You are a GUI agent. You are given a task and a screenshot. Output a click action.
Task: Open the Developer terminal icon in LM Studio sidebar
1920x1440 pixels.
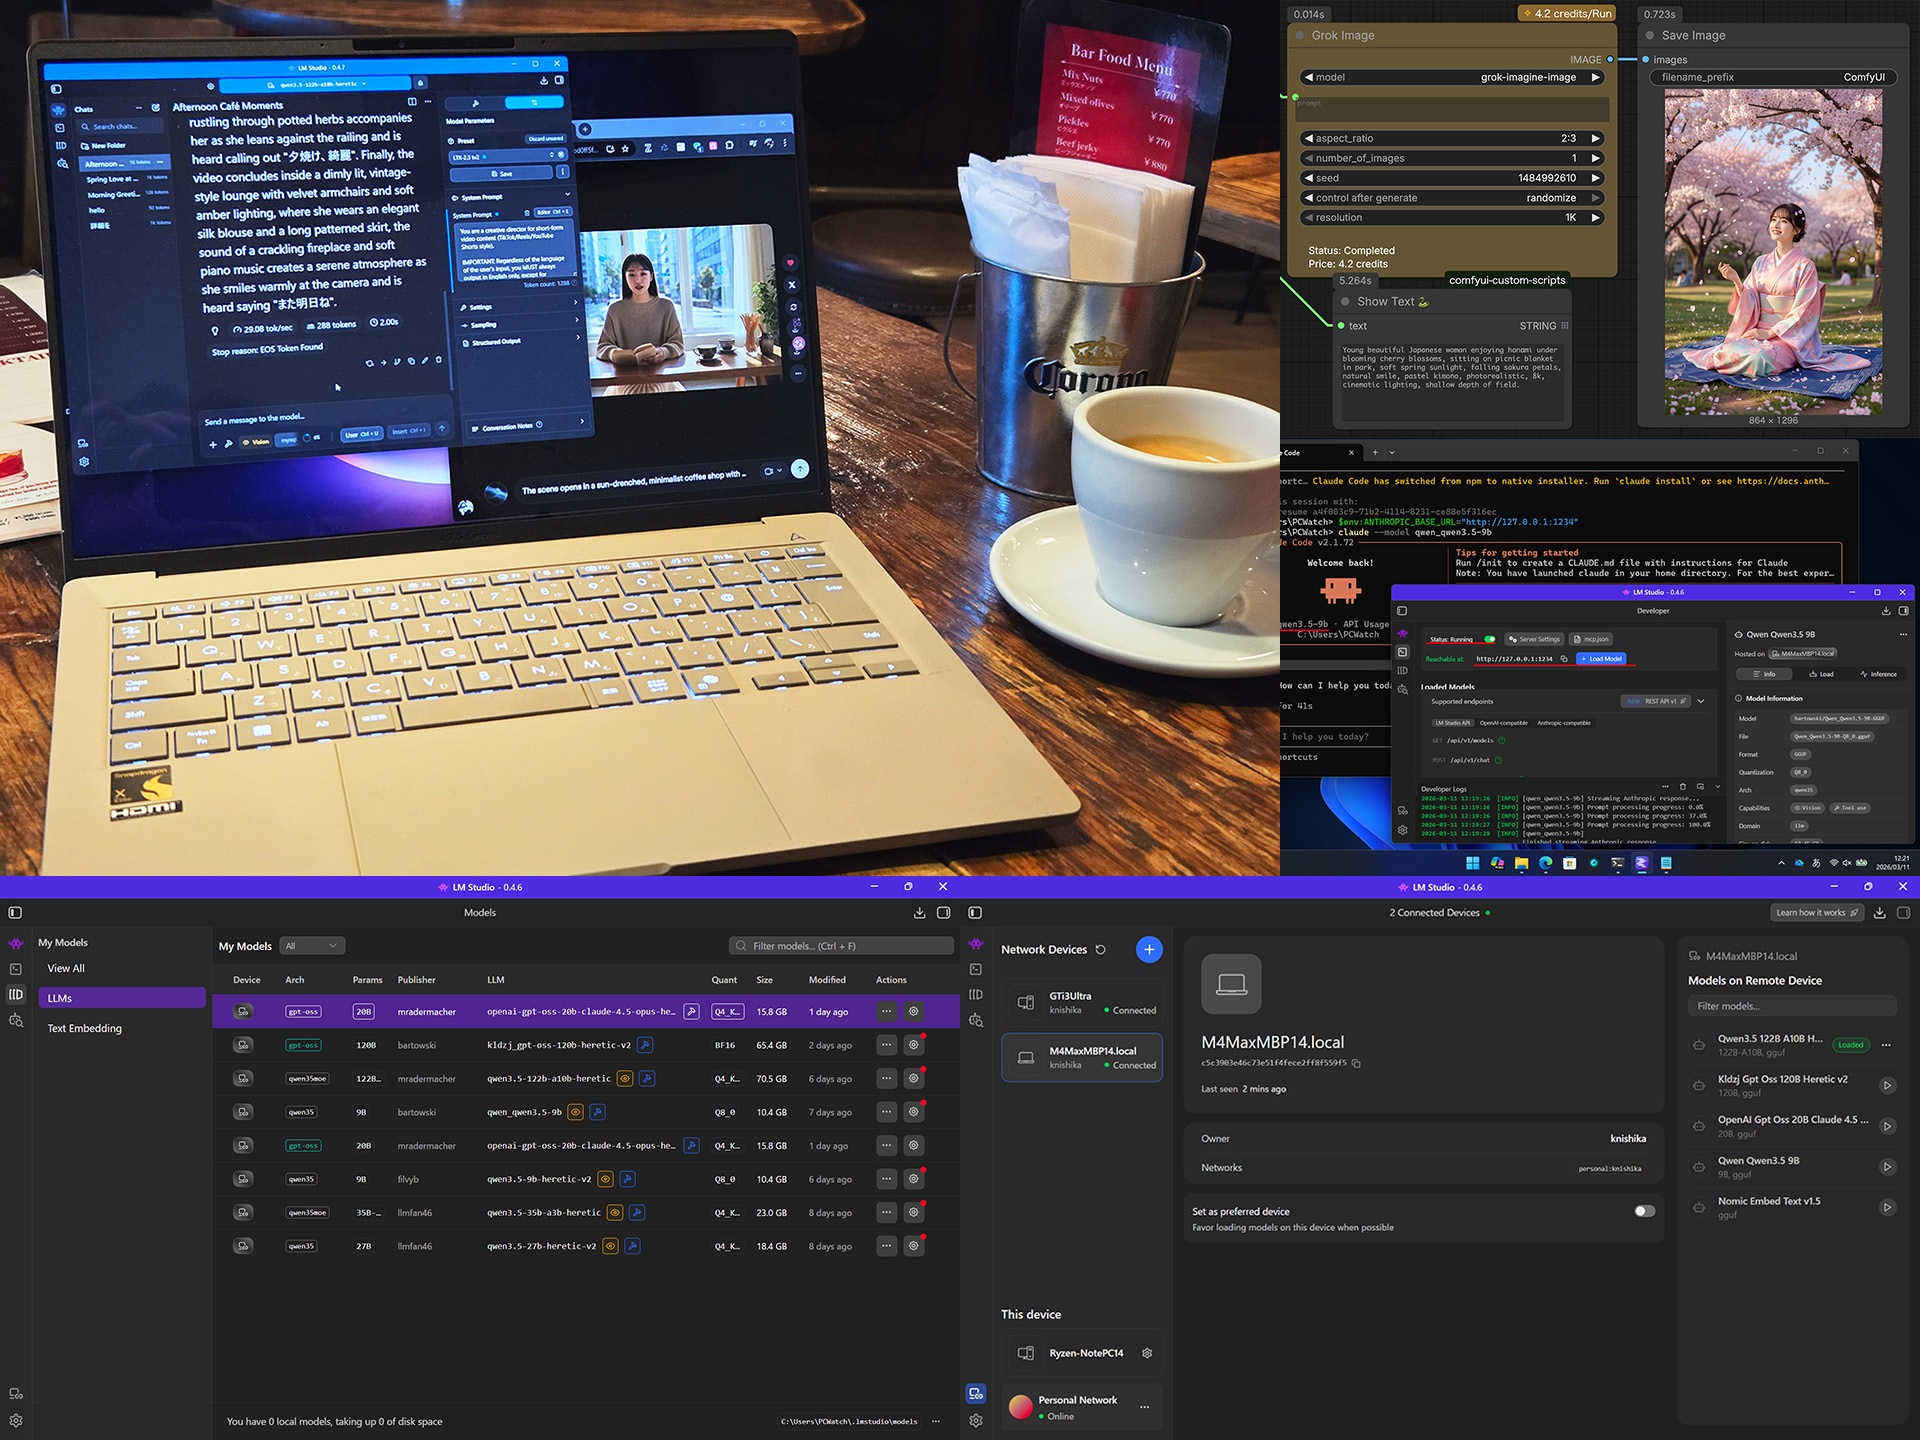(x=15, y=969)
